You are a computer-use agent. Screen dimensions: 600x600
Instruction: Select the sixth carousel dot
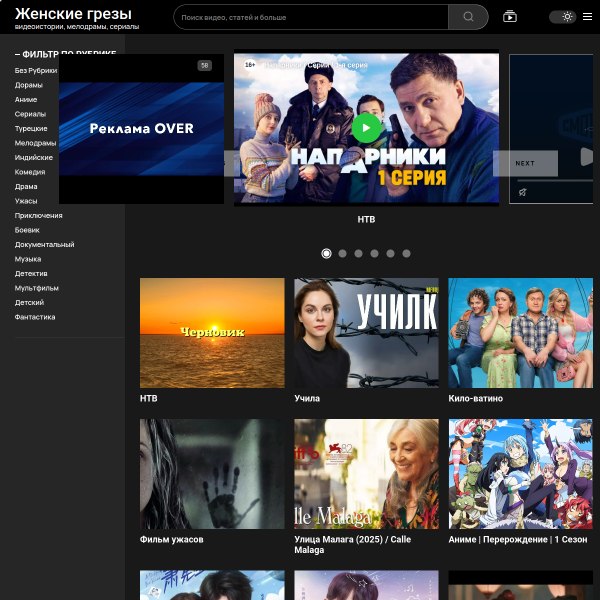[x=406, y=253]
